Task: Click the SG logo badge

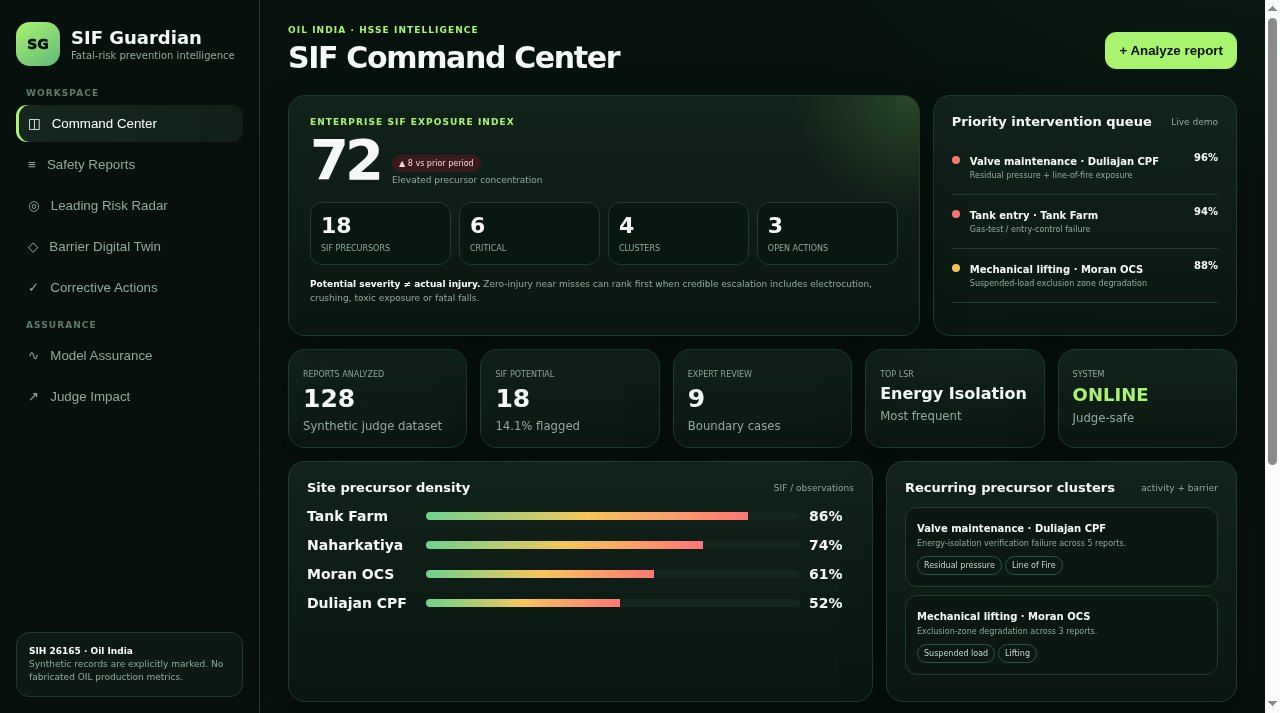Action: click(x=38, y=44)
